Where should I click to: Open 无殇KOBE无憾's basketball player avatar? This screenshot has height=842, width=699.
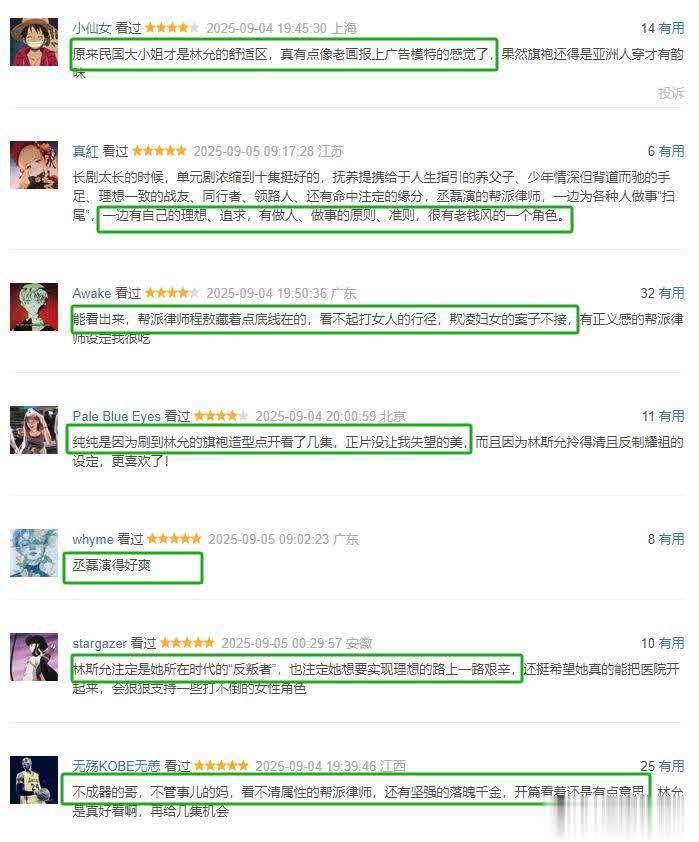click(x=34, y=780)
